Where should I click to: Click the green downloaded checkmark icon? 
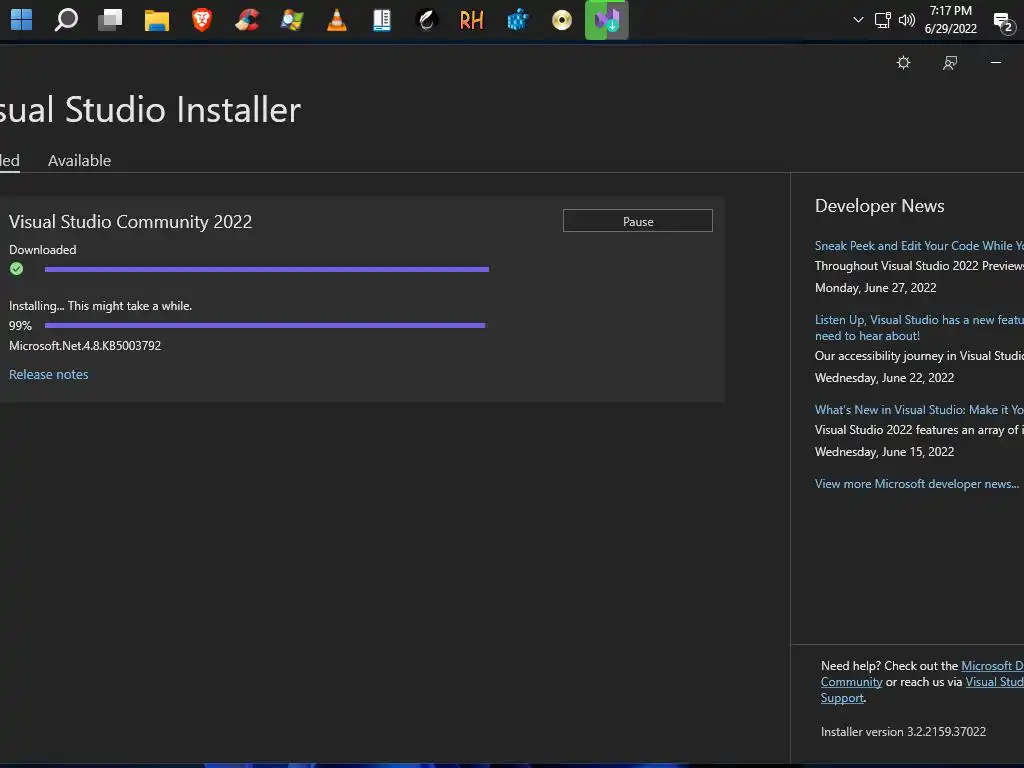click(16, 268)
